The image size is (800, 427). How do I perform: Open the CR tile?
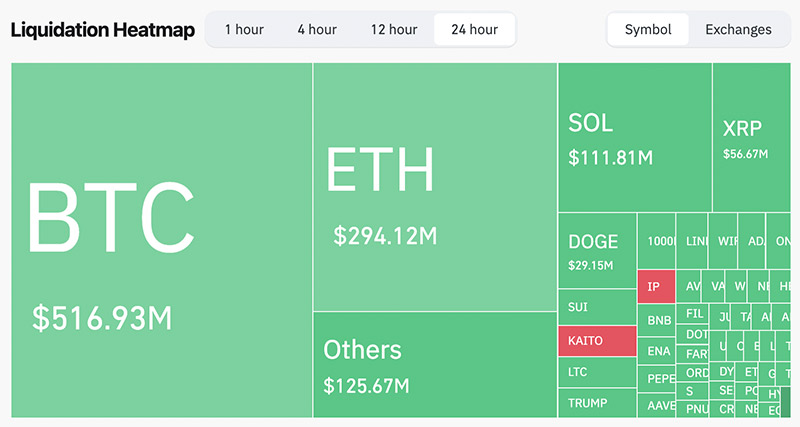pyautogui.click(x=722, y=409)
